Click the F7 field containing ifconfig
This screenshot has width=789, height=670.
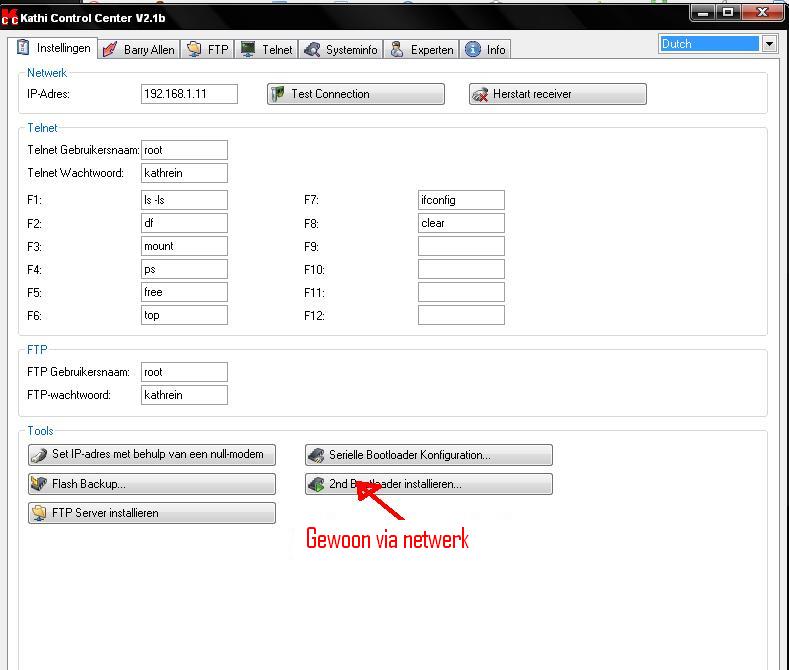[461, 200]
